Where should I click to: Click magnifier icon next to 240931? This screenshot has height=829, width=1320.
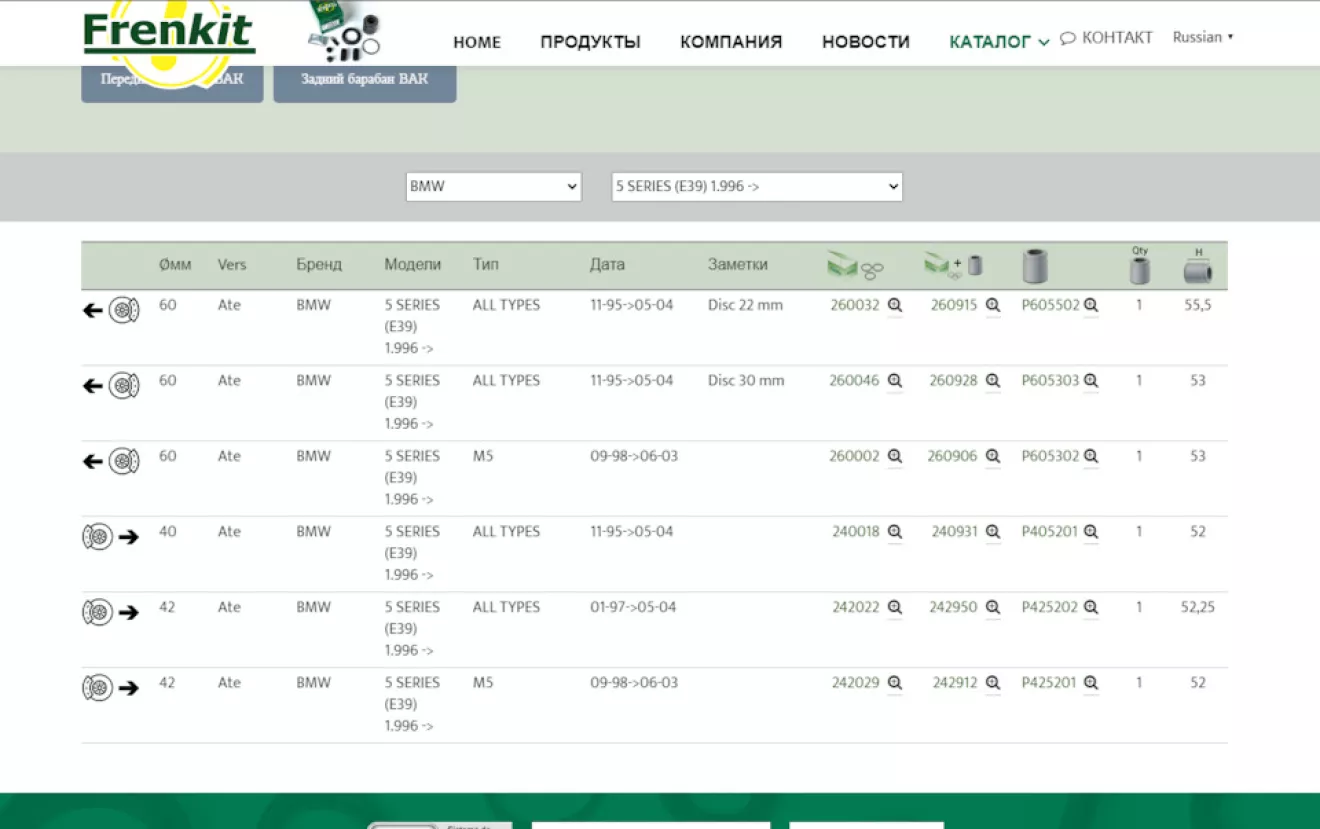[993, 532]
